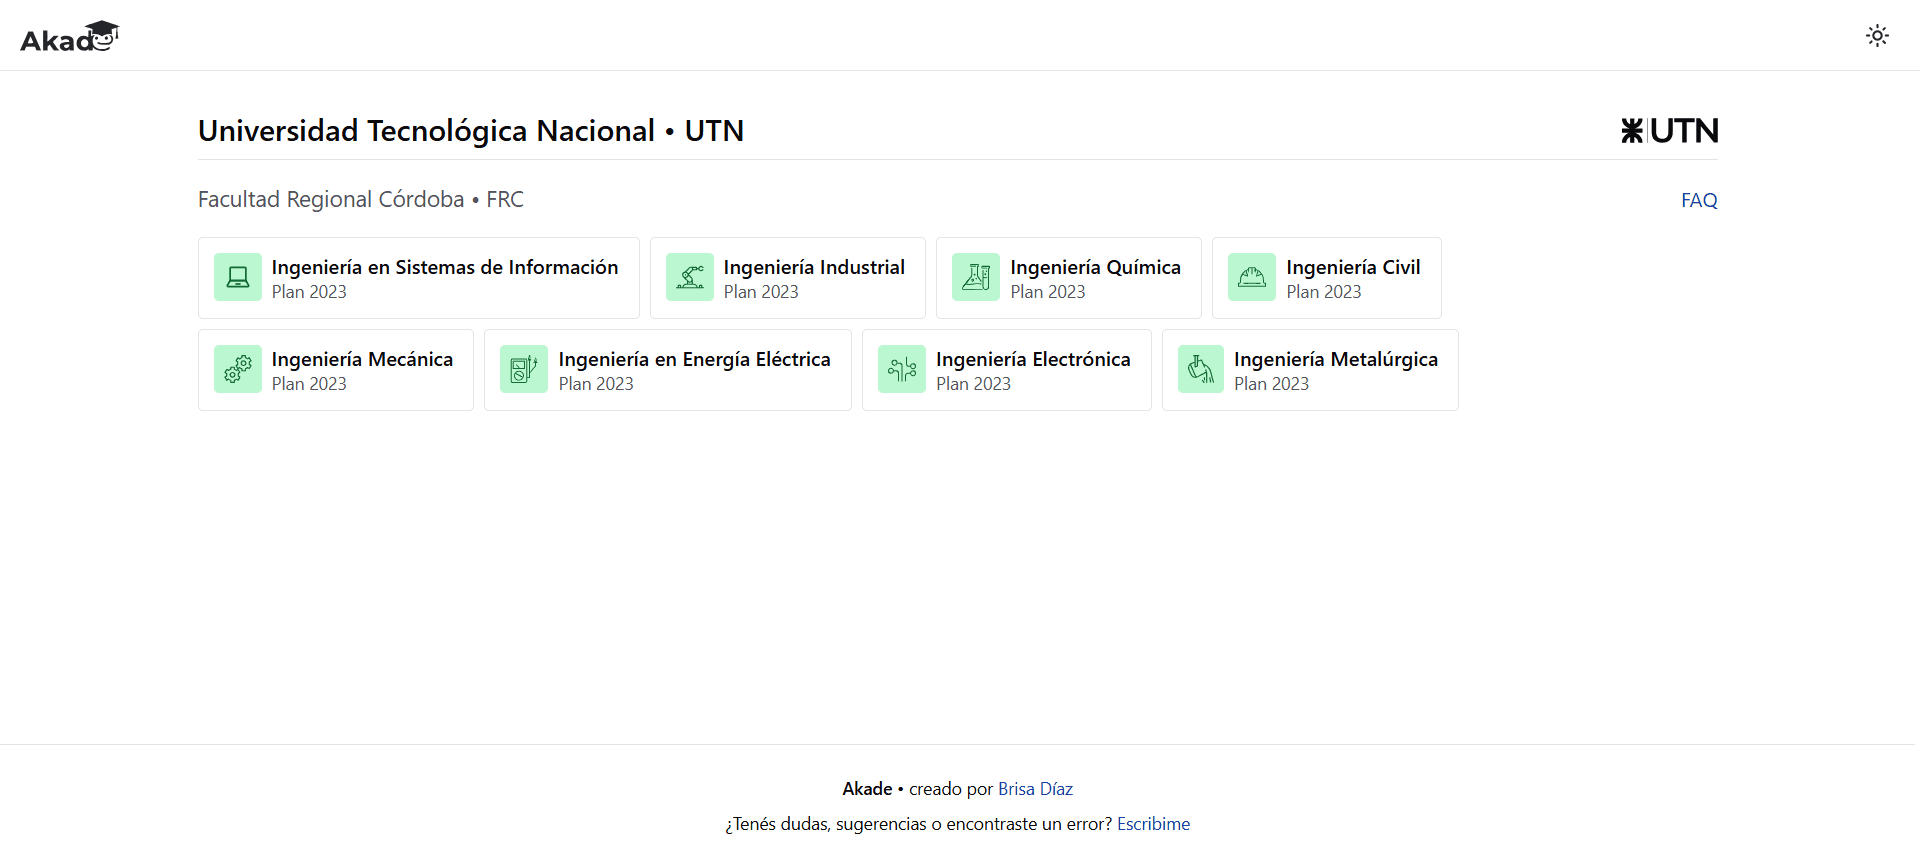Viewport: 1920px width, 868px height.
Task: Click the lab flask icon for Química
Action: 976,277
